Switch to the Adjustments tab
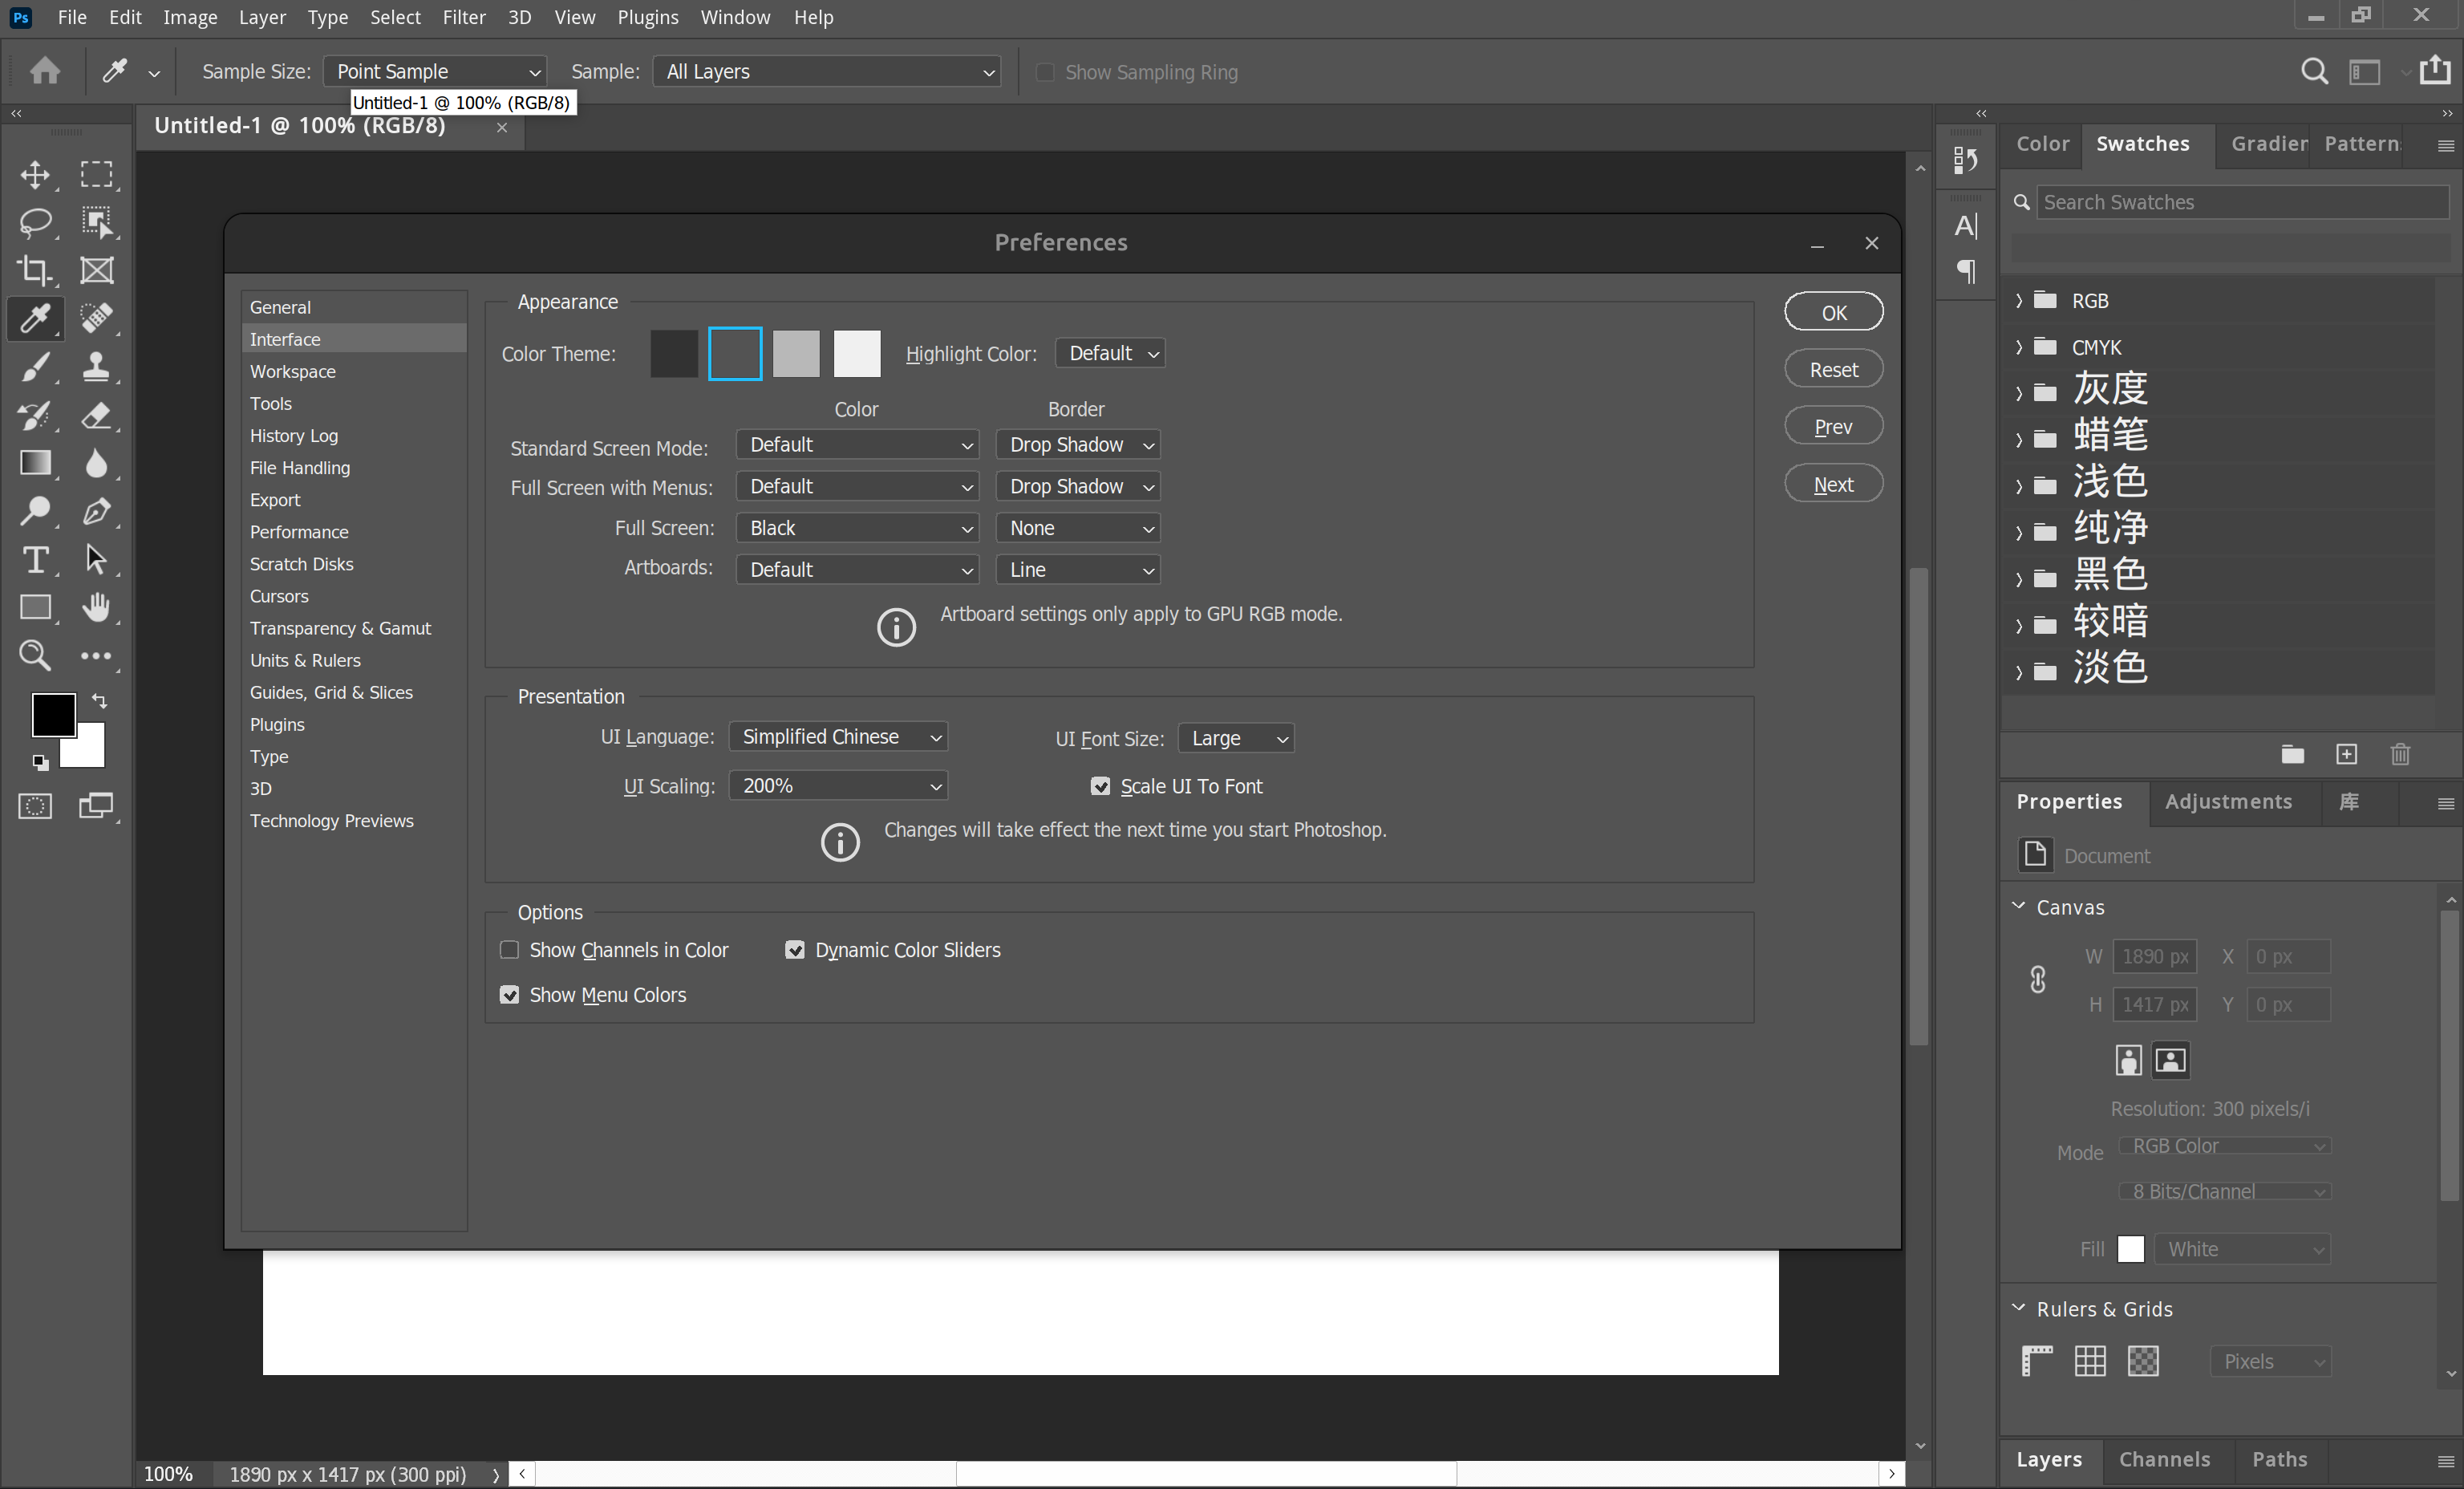Image resolution: width=2464 pixels, height=1489 pixels. click(x=2227, y=801)
